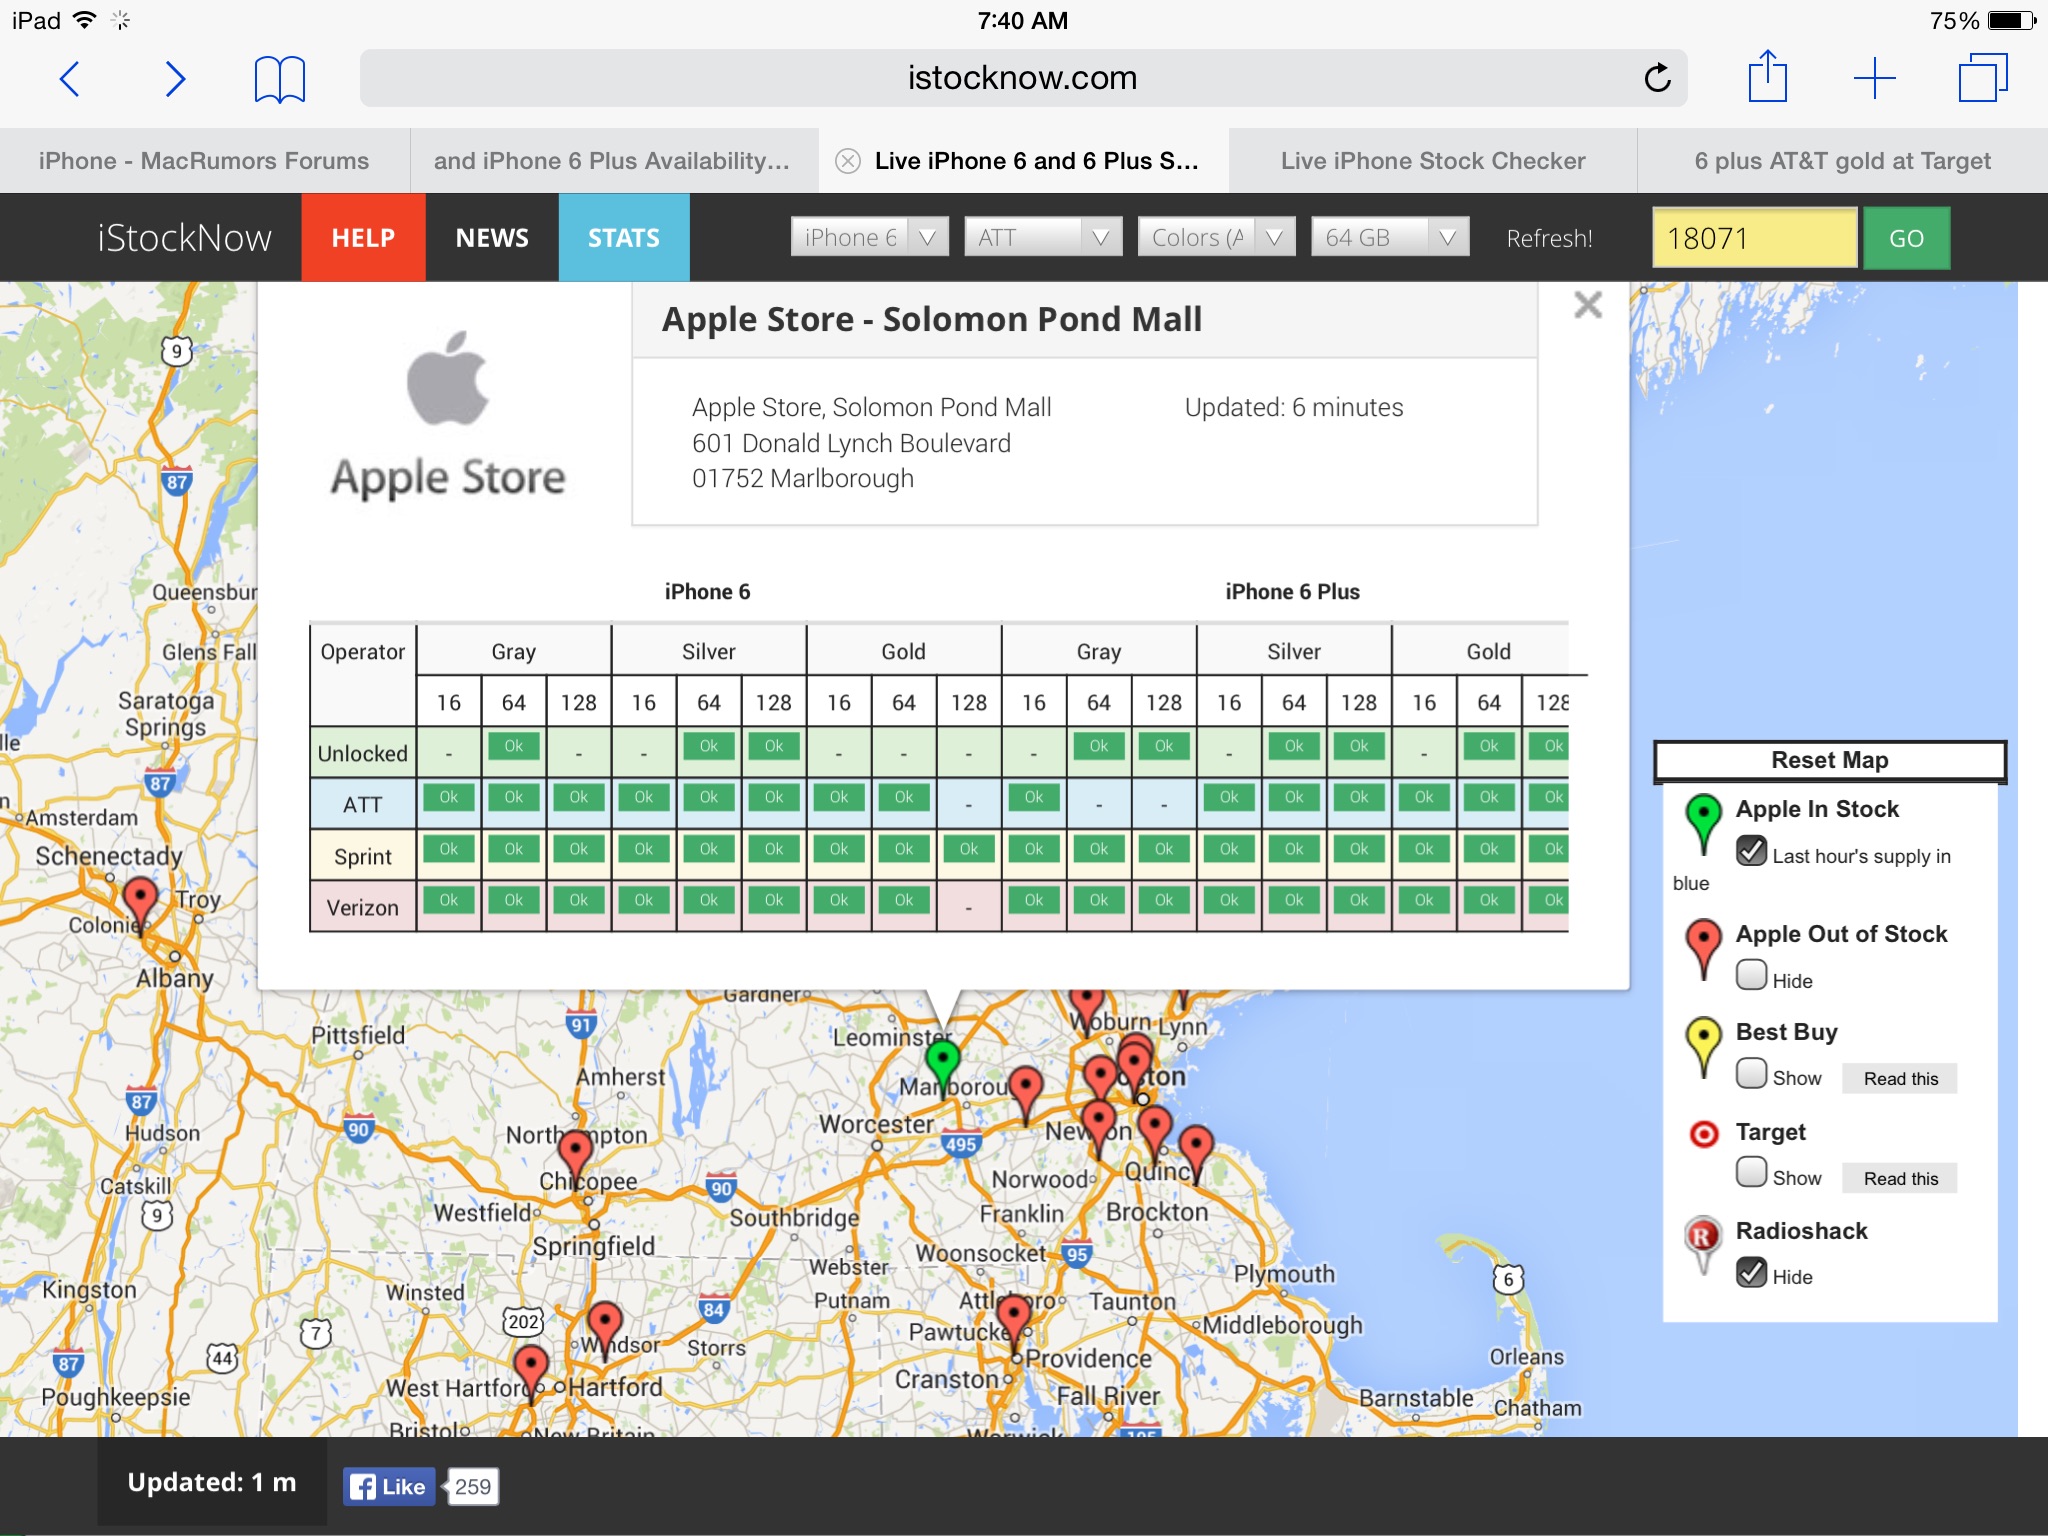
Task: Click the Facebook Like button
Action: (390, 1486)
